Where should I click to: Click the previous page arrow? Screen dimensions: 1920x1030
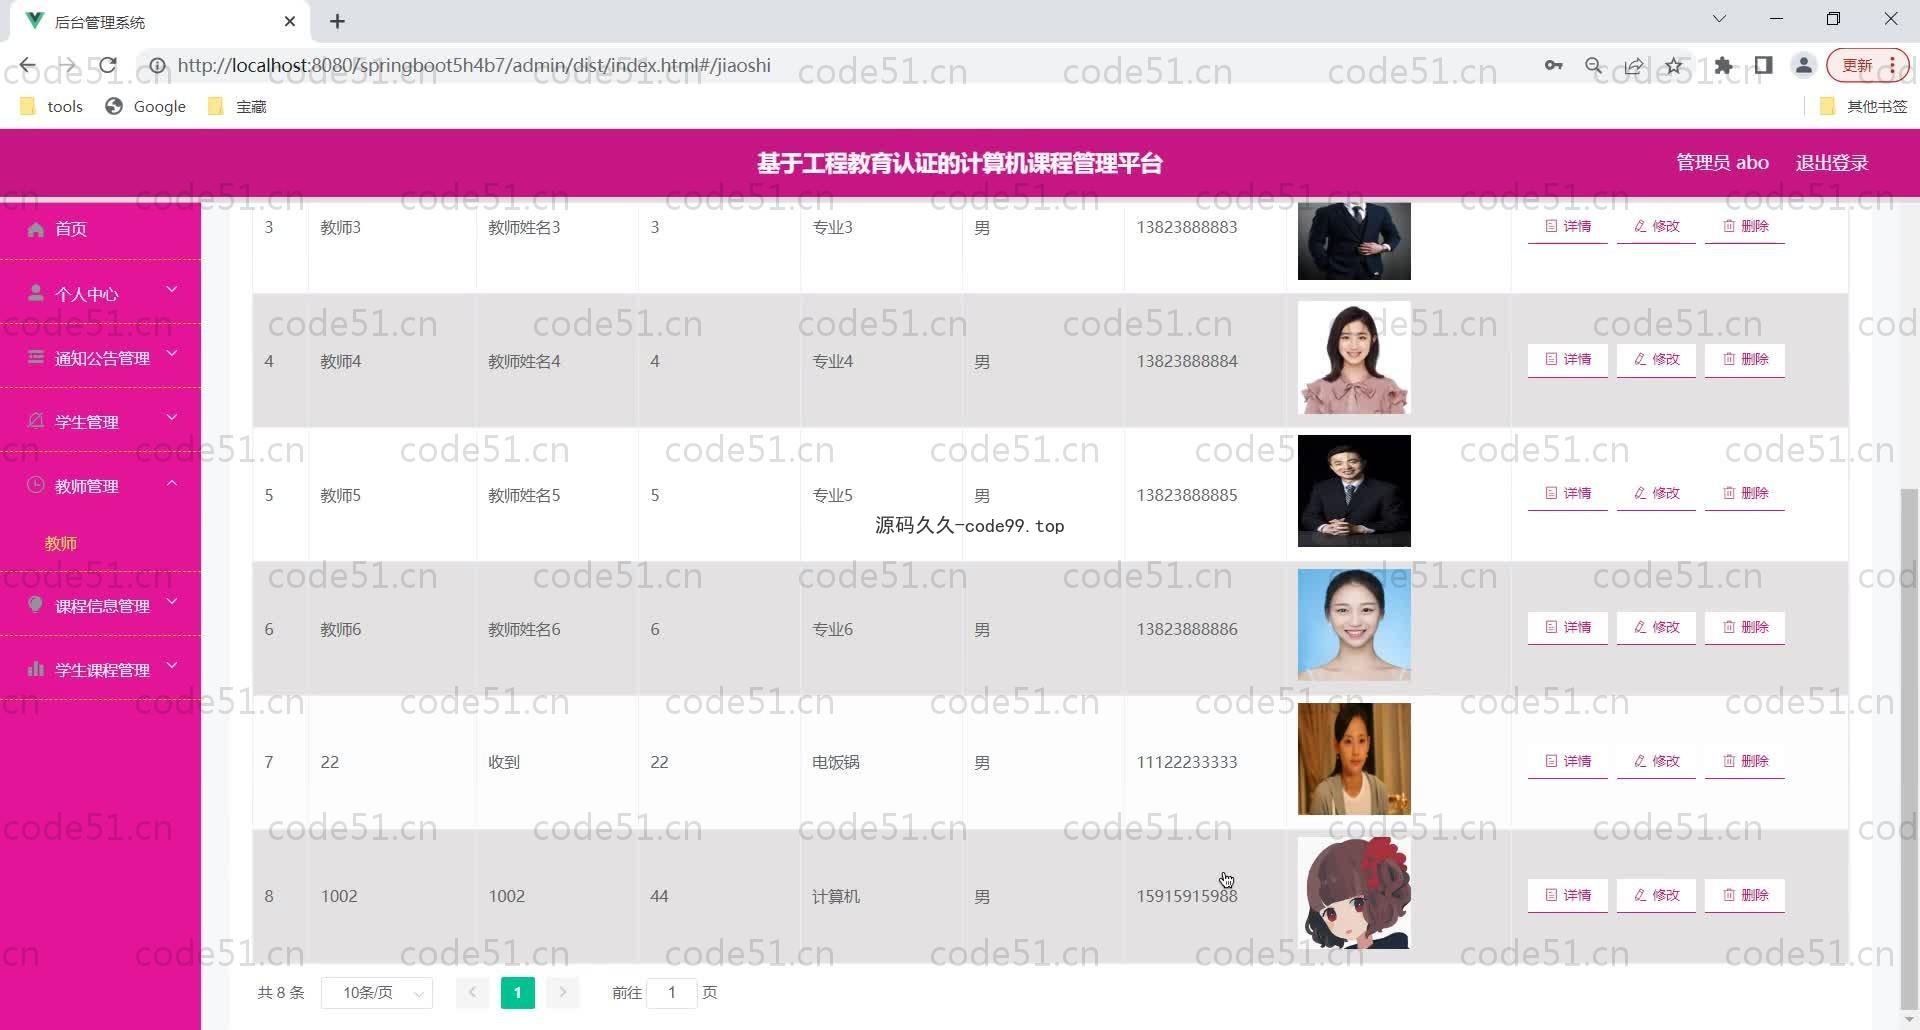tap(473, 993)
